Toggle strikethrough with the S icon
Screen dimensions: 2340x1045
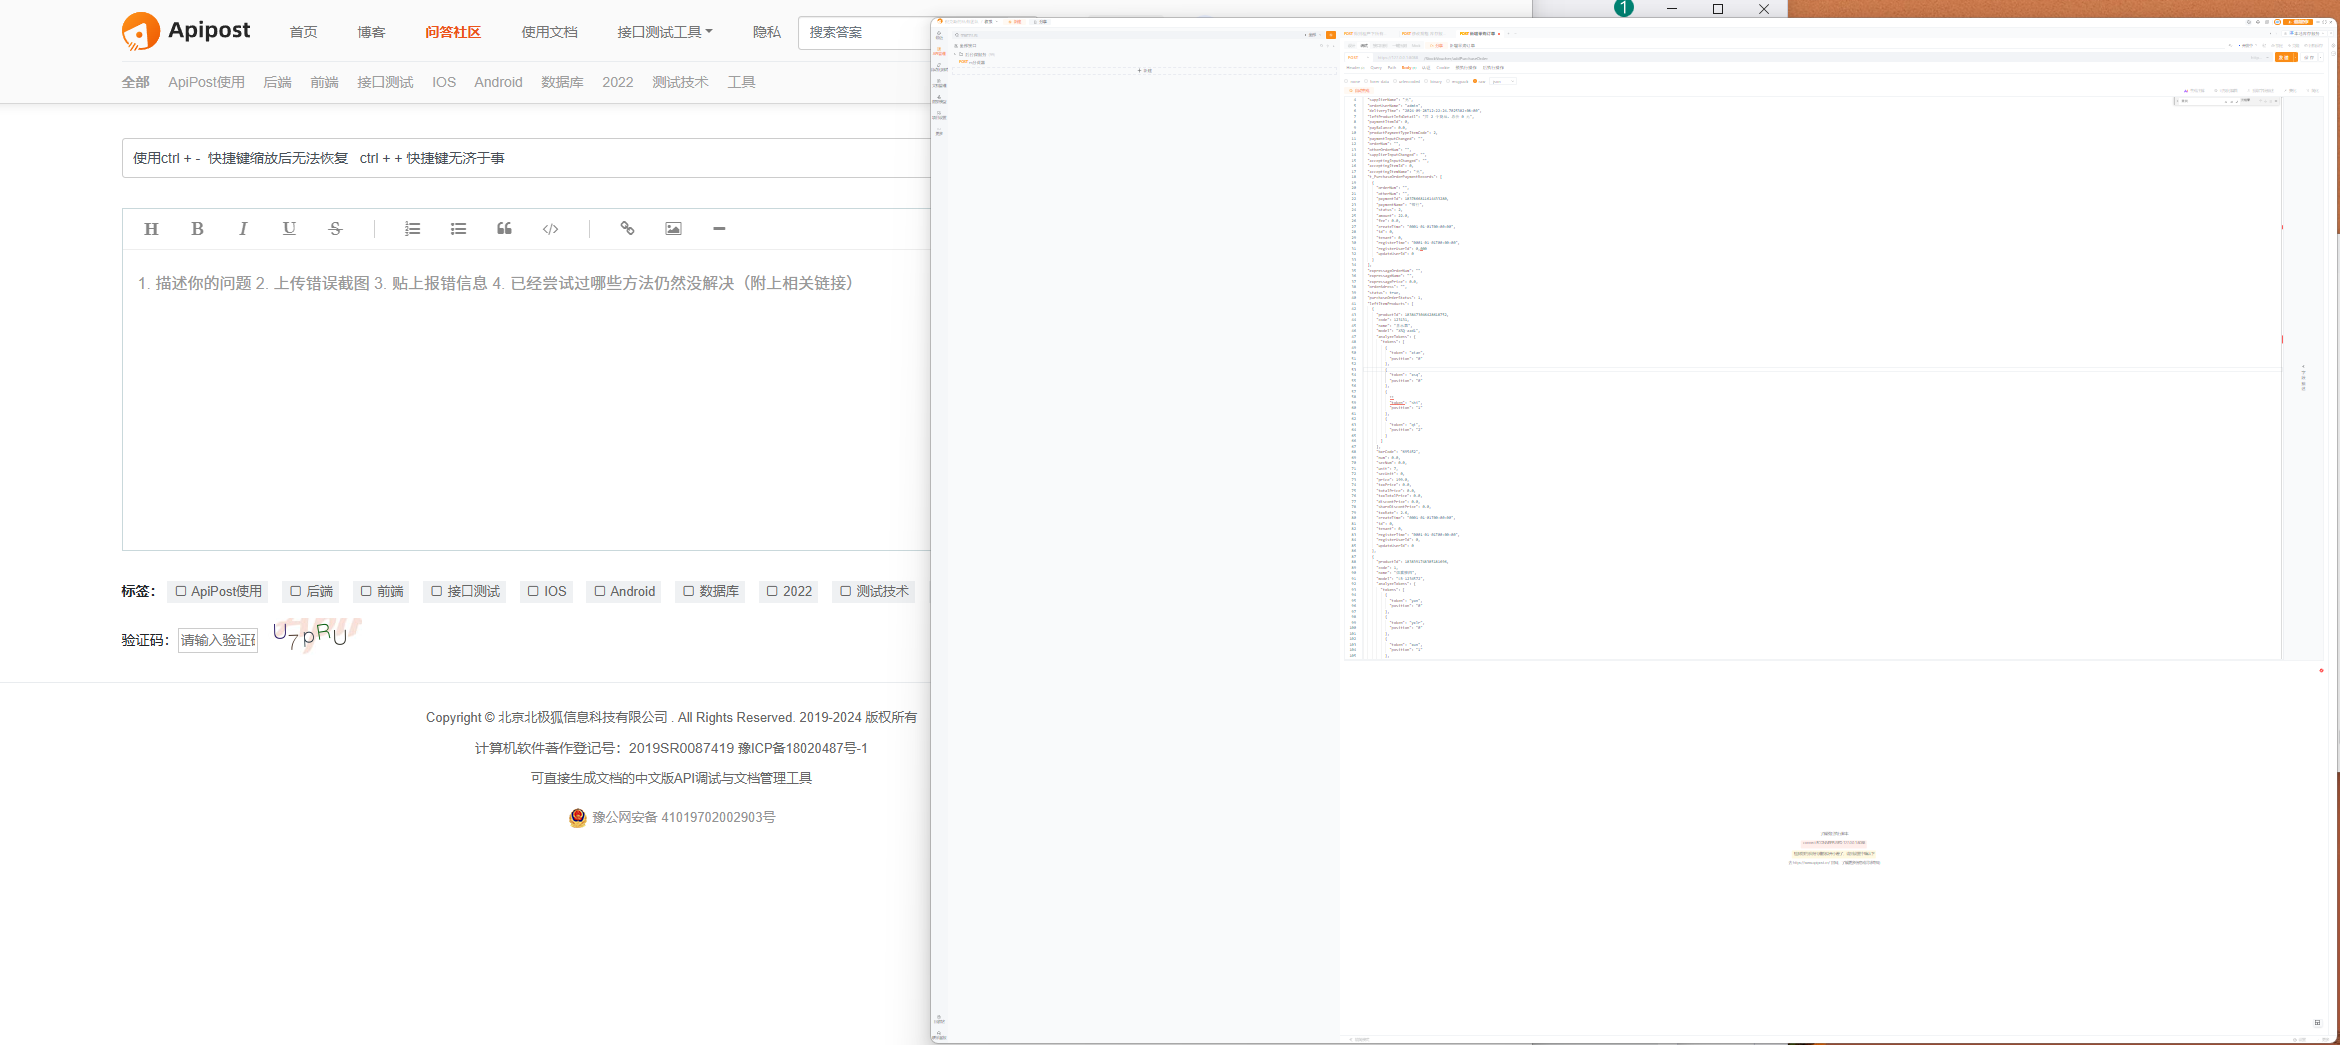[335, 229]
